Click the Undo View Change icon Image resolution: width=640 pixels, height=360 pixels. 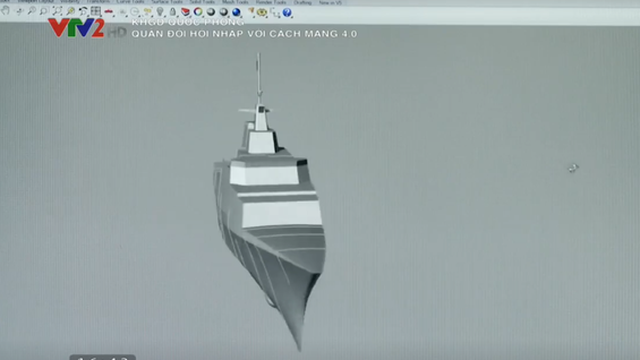(x=83, y=11)
